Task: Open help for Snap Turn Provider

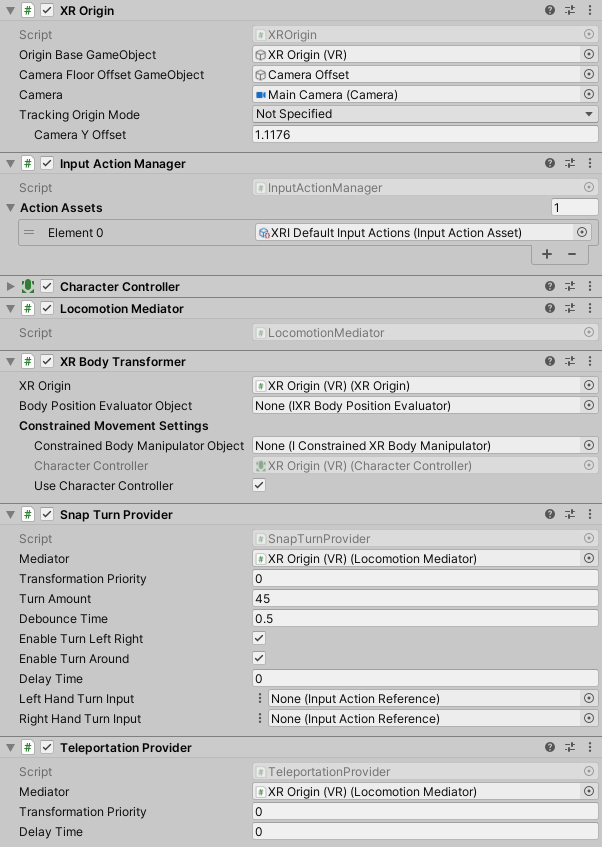Action: (x=549, y=514)
